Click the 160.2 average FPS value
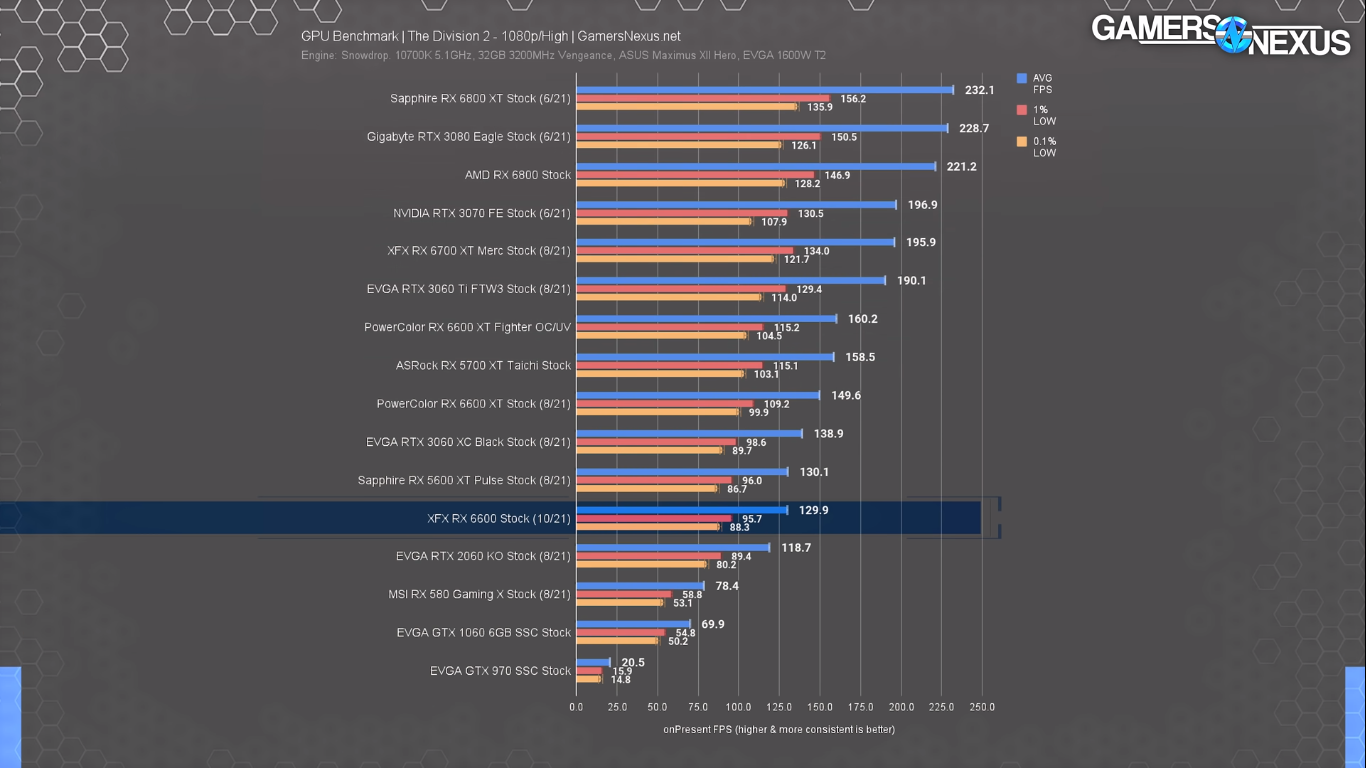1366x768 pixels. click(x=863, y=319)
